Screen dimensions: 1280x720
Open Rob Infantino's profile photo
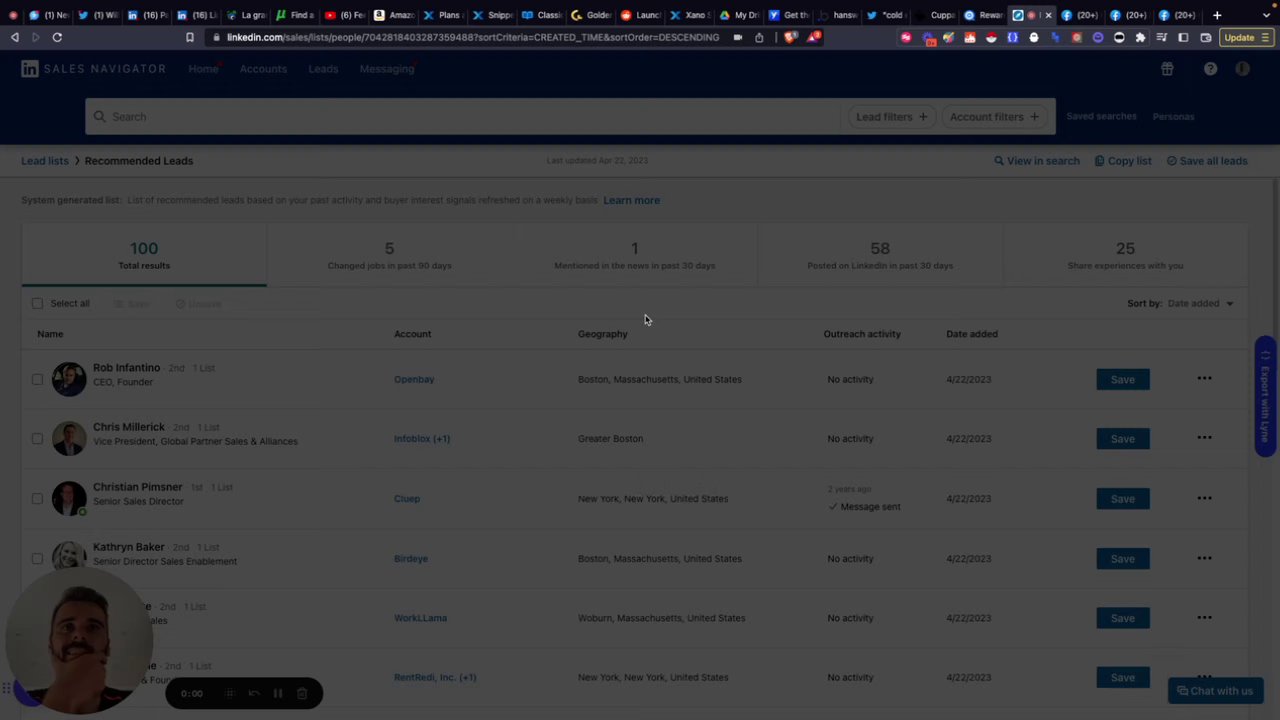(x=69, y=379)
